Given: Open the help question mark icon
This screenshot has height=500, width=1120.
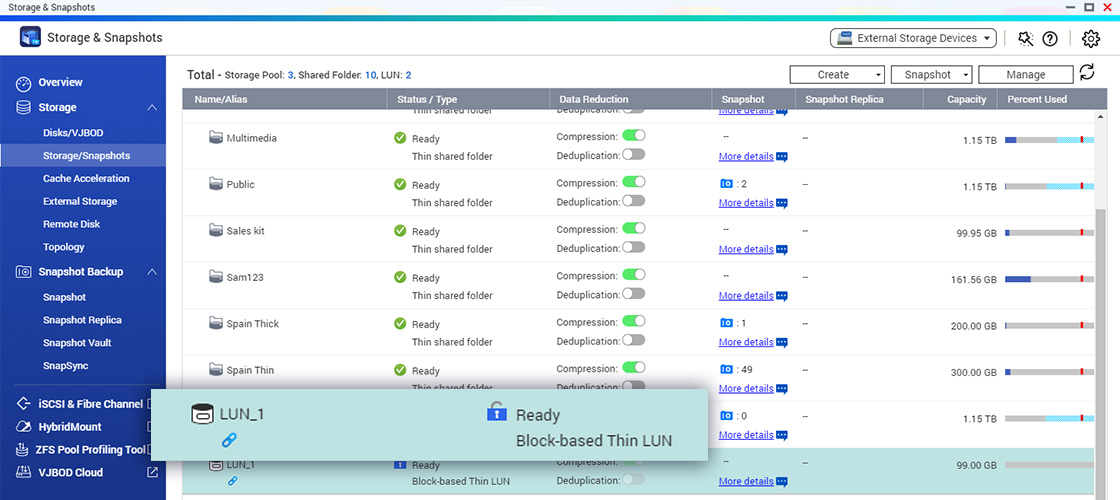Looking at the screenshot, I should coord(1050,39).
